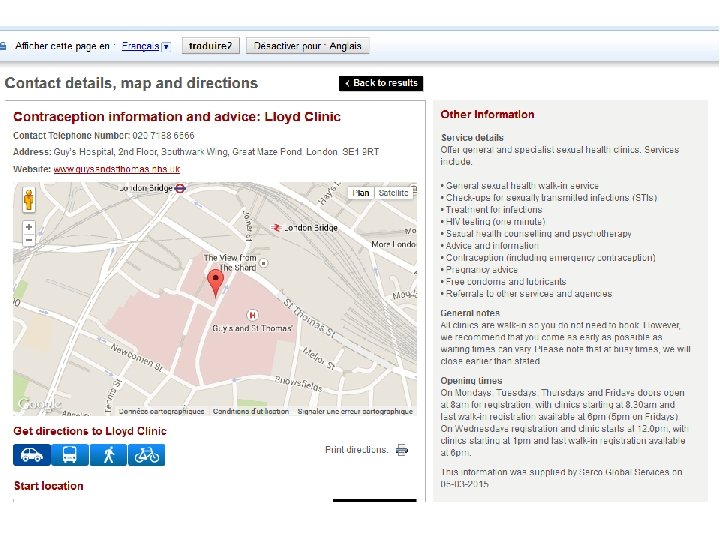The height and width of the screenshot is (540, 720).
Task: Click the Contact Telephone Number line
Action: pos(104,135)
